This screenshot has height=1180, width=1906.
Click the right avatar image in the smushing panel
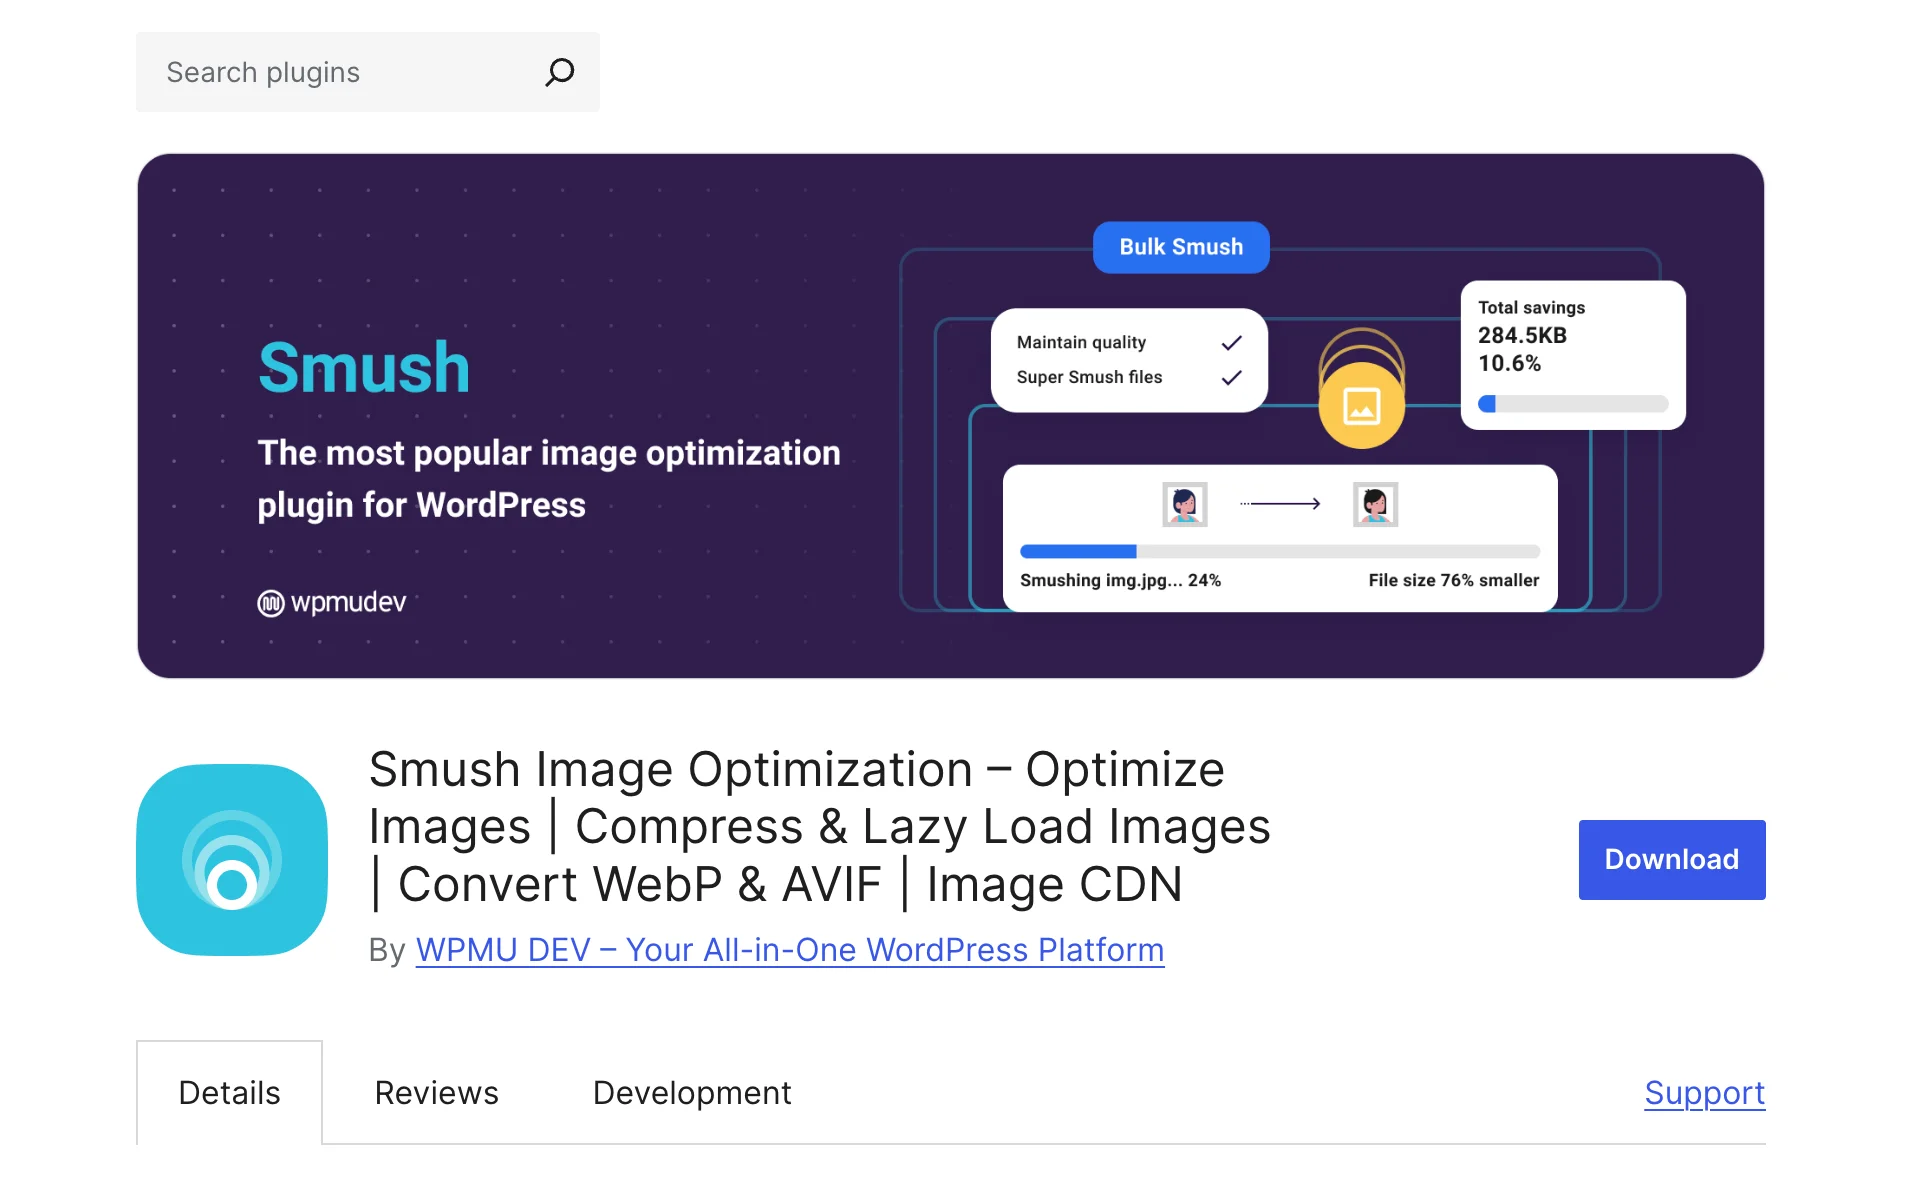point(1375,503)
